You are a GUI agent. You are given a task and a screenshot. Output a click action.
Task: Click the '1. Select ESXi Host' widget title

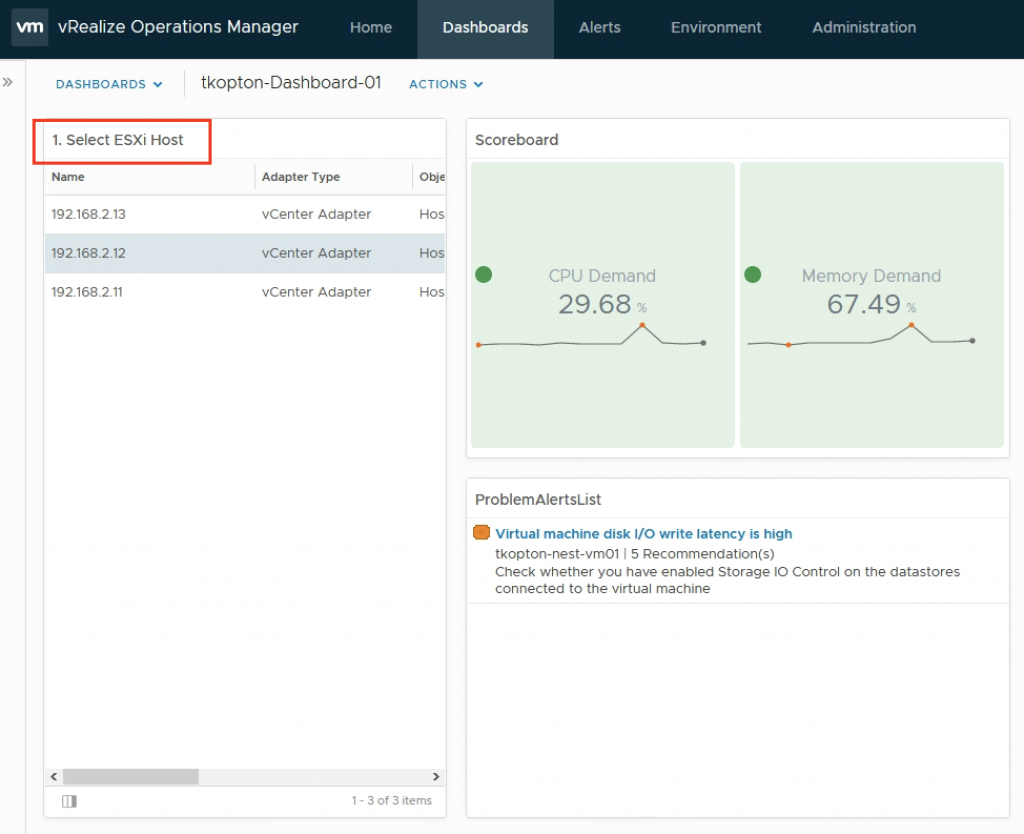tap(118, 140)
